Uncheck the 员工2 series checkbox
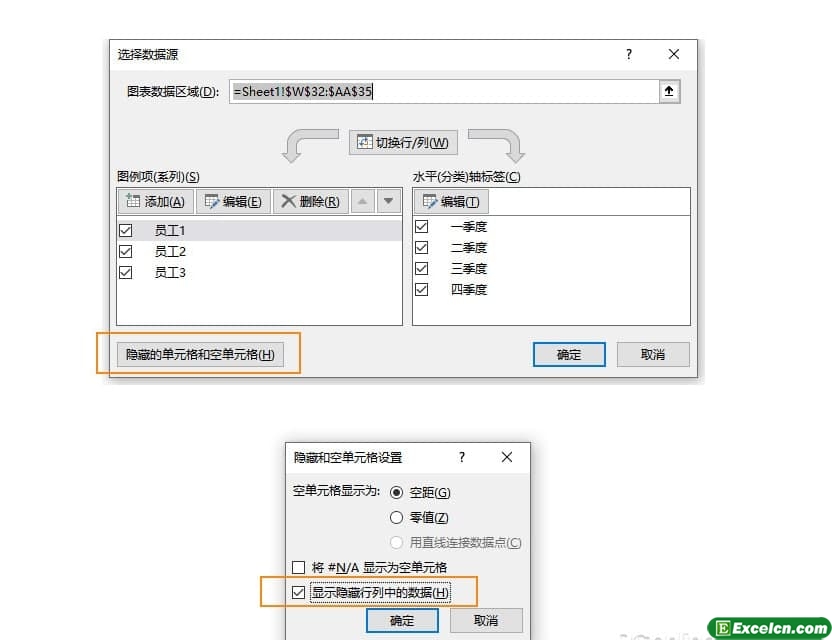Image resolution: width=832 pixels, height=640 pixels. pos(126,252)
